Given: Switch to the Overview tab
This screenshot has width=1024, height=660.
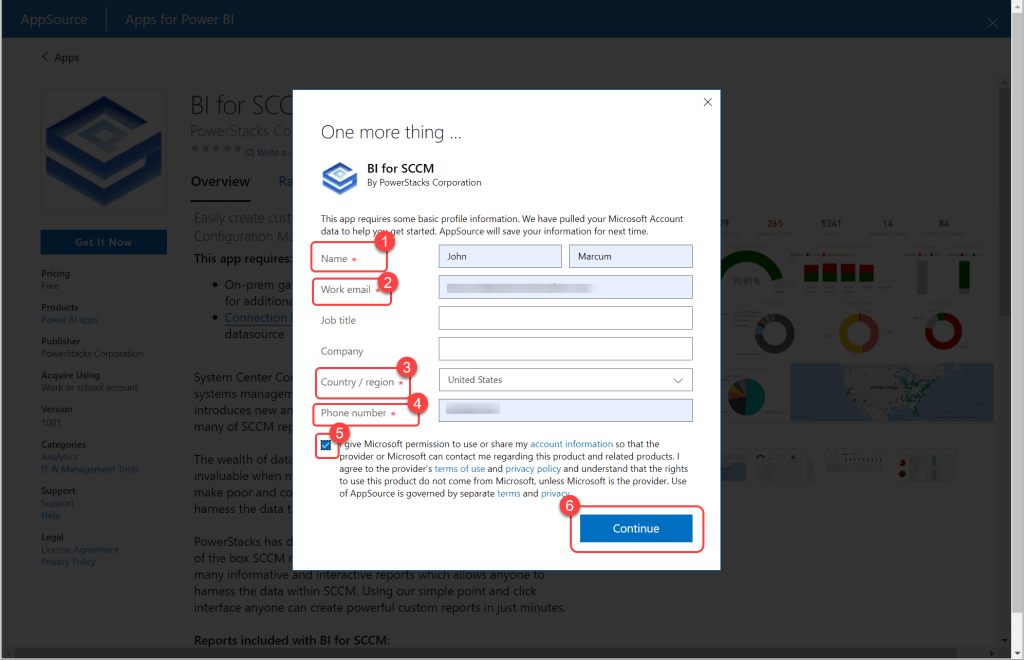Looking at the screenshot, I should [x=220, y=181].
